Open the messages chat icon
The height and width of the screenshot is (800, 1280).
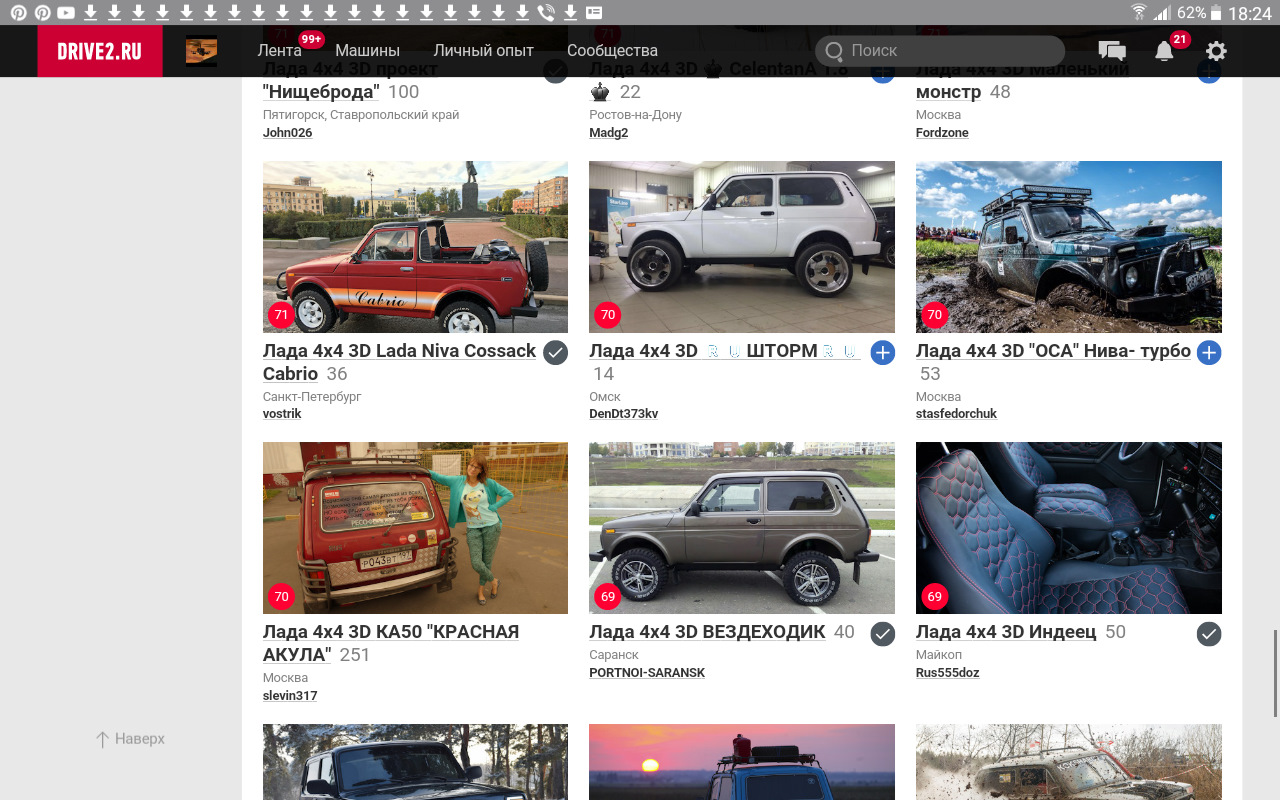click(1111, 51)
